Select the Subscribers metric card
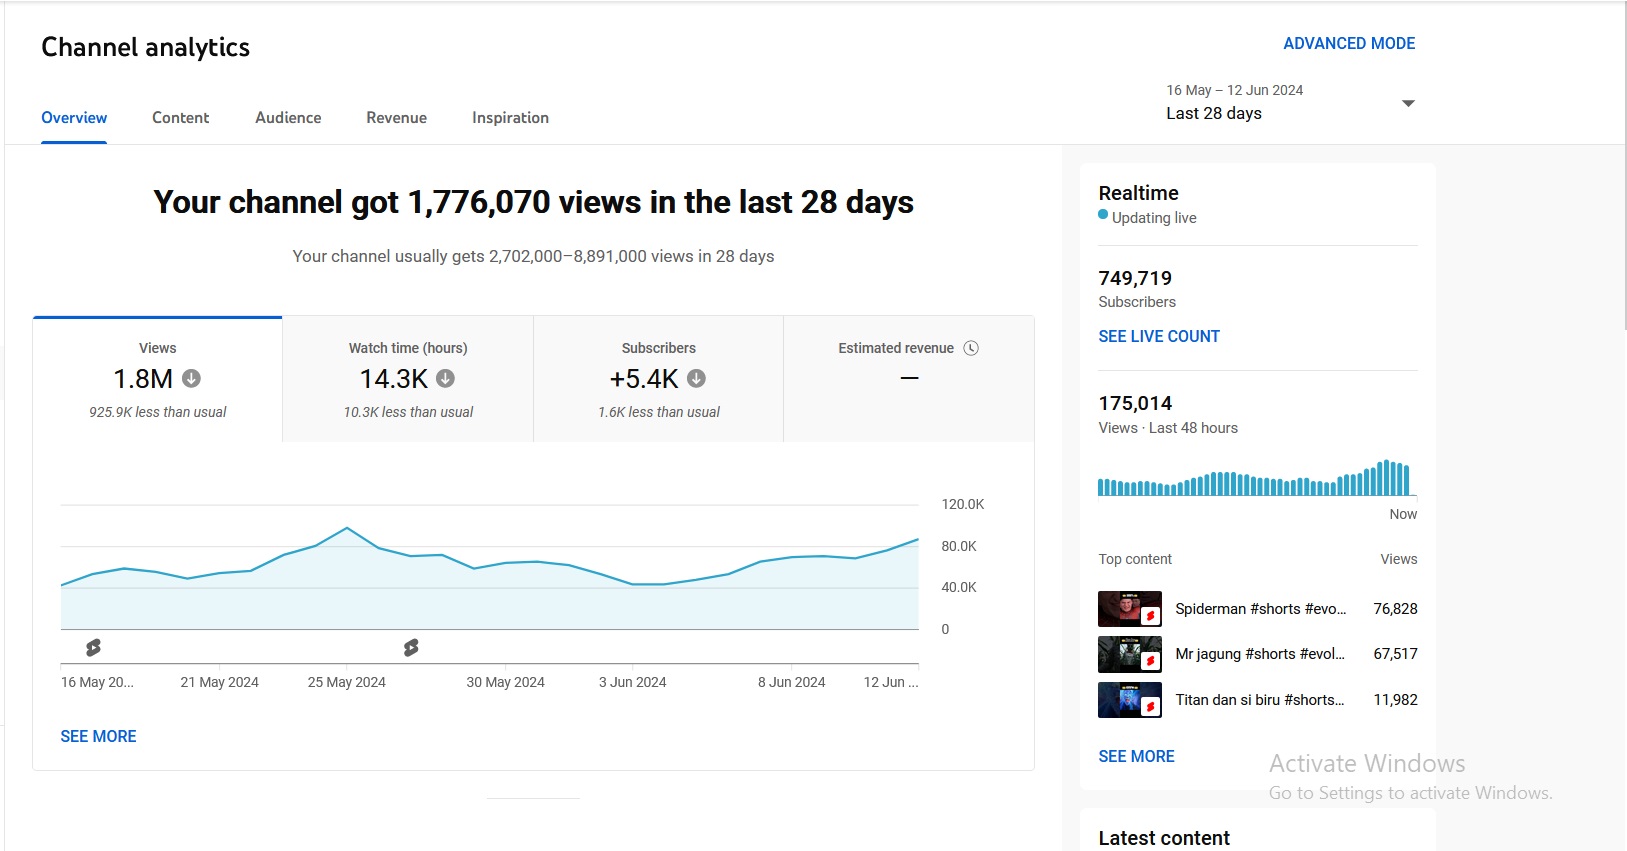The height and width of the screenshot is (851, 1627). pos(659,380)
